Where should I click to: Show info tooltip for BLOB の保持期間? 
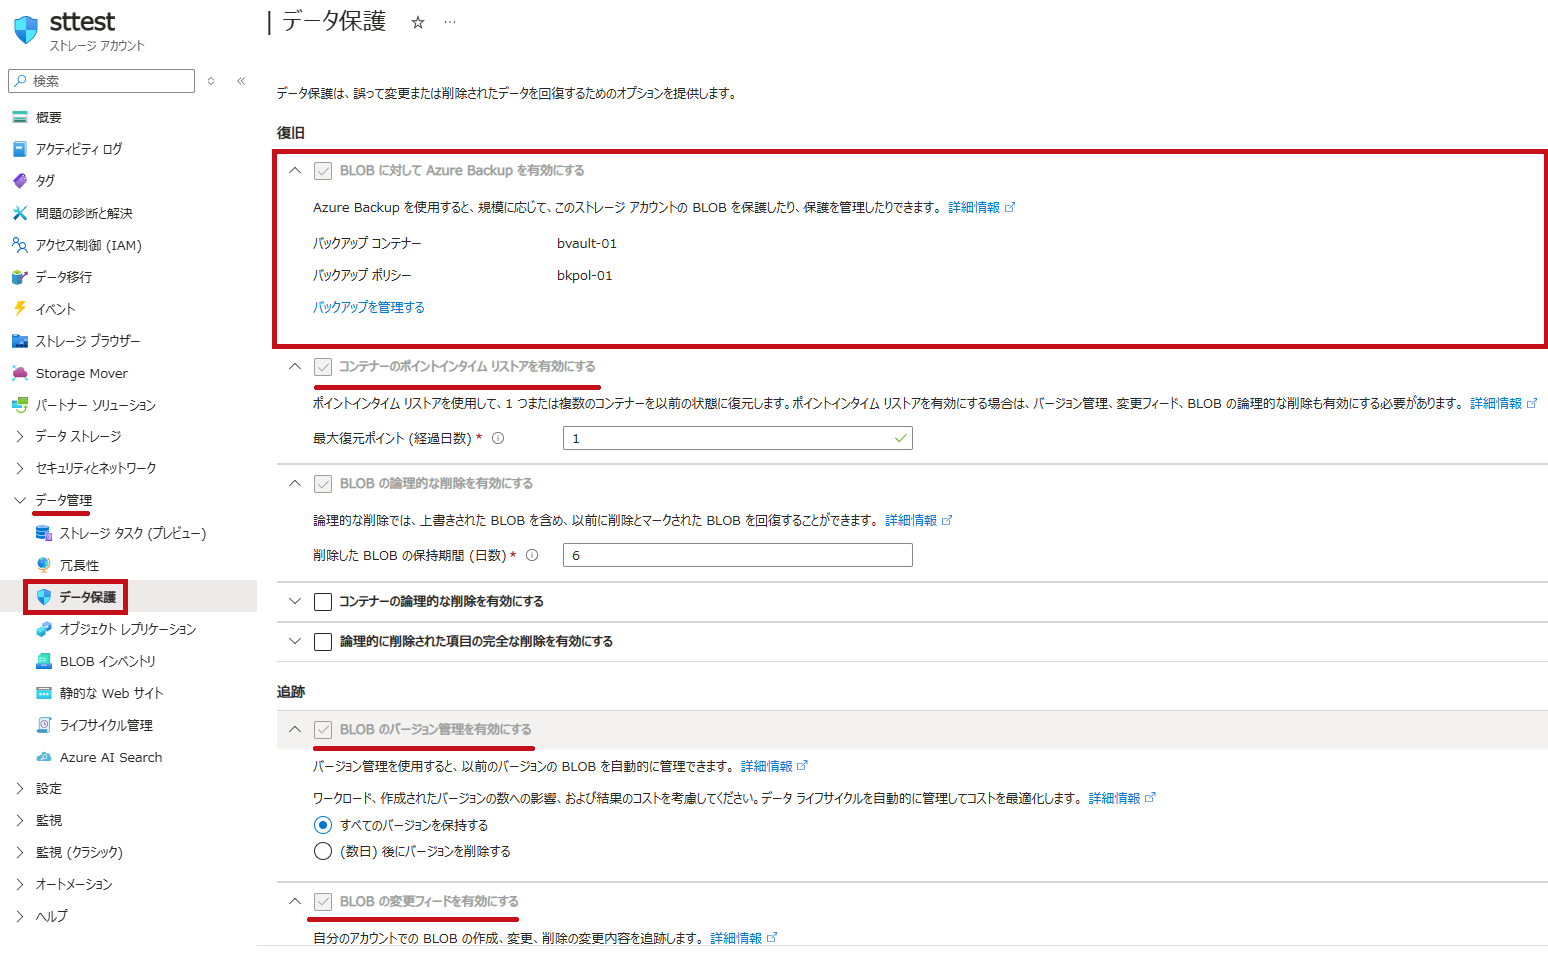[532, 555]
